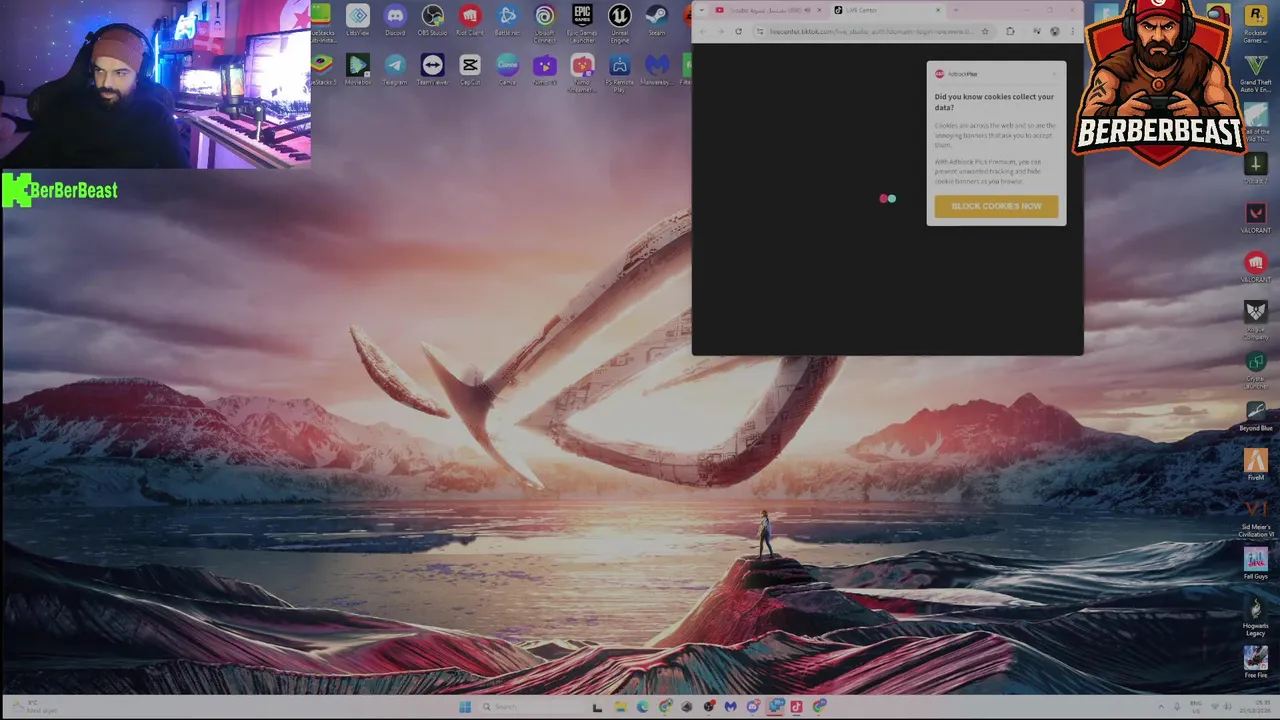Viewport: 1280px width, 720px height.
Task: Launch Sid Meier's Civilization VI shortcut
Action: pos(1255,518)
